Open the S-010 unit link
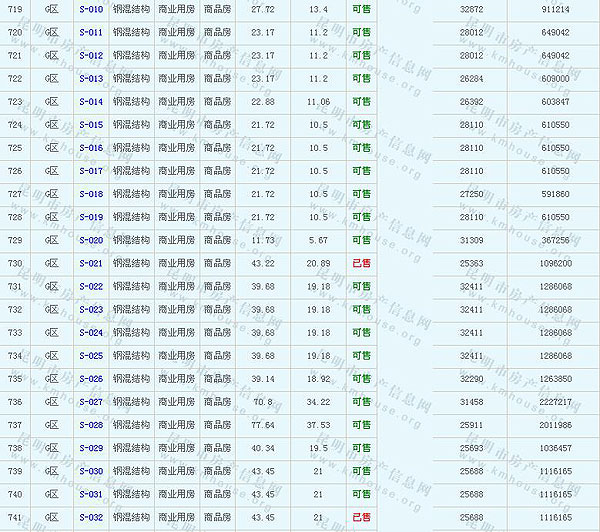The width and height of the screenshot is (600, 532). [x=90, y=9]
